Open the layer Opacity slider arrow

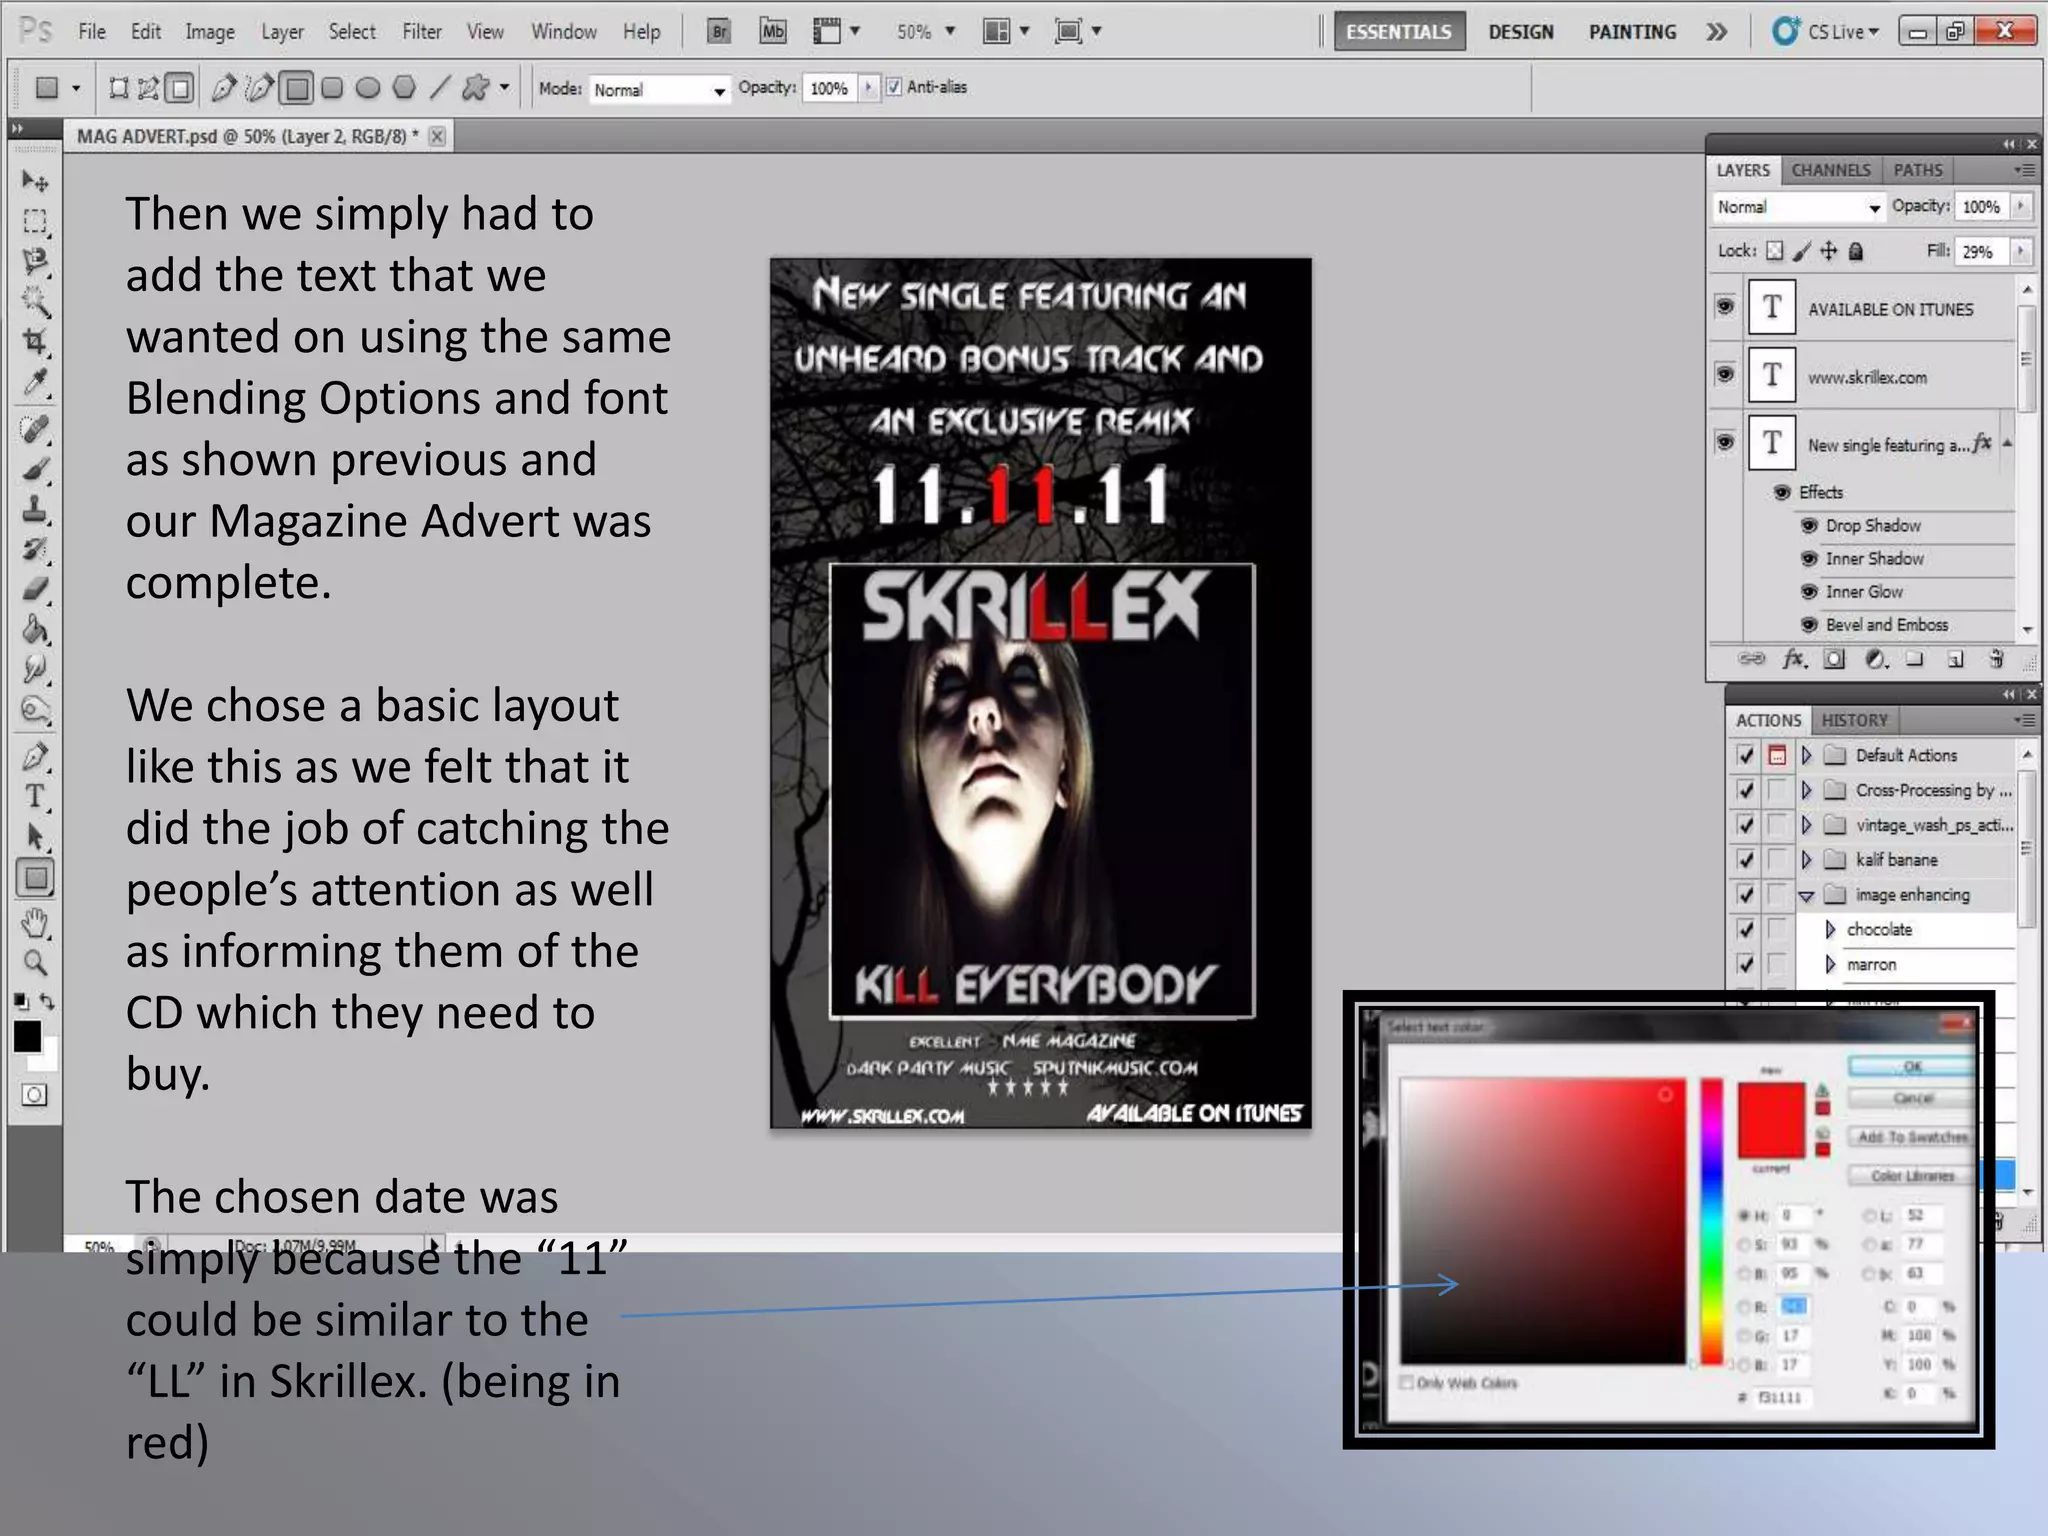click(x=2021, y=206)
